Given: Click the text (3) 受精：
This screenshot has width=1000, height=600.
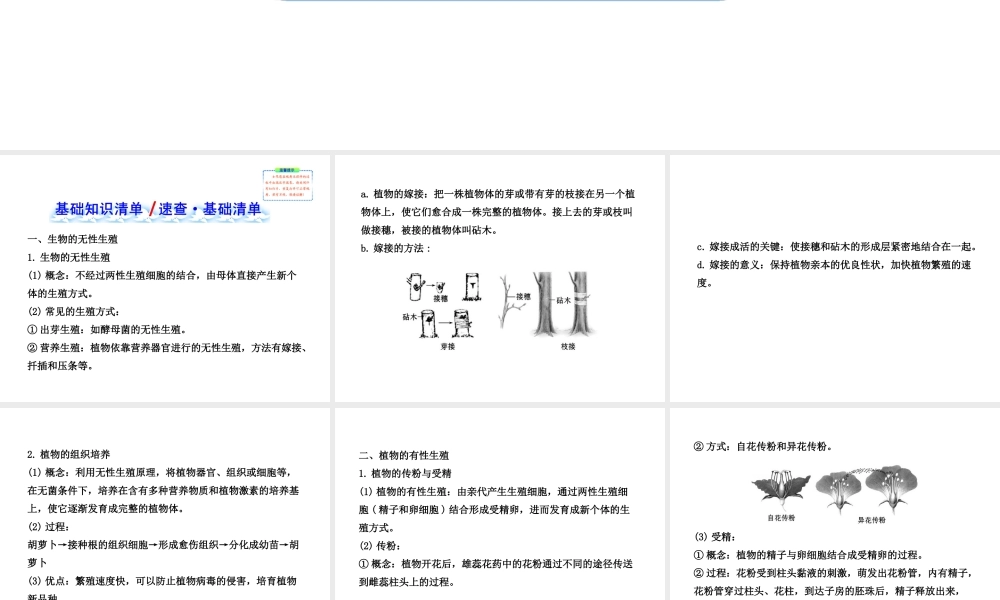Looking at the screenshot, I should 715,537.
